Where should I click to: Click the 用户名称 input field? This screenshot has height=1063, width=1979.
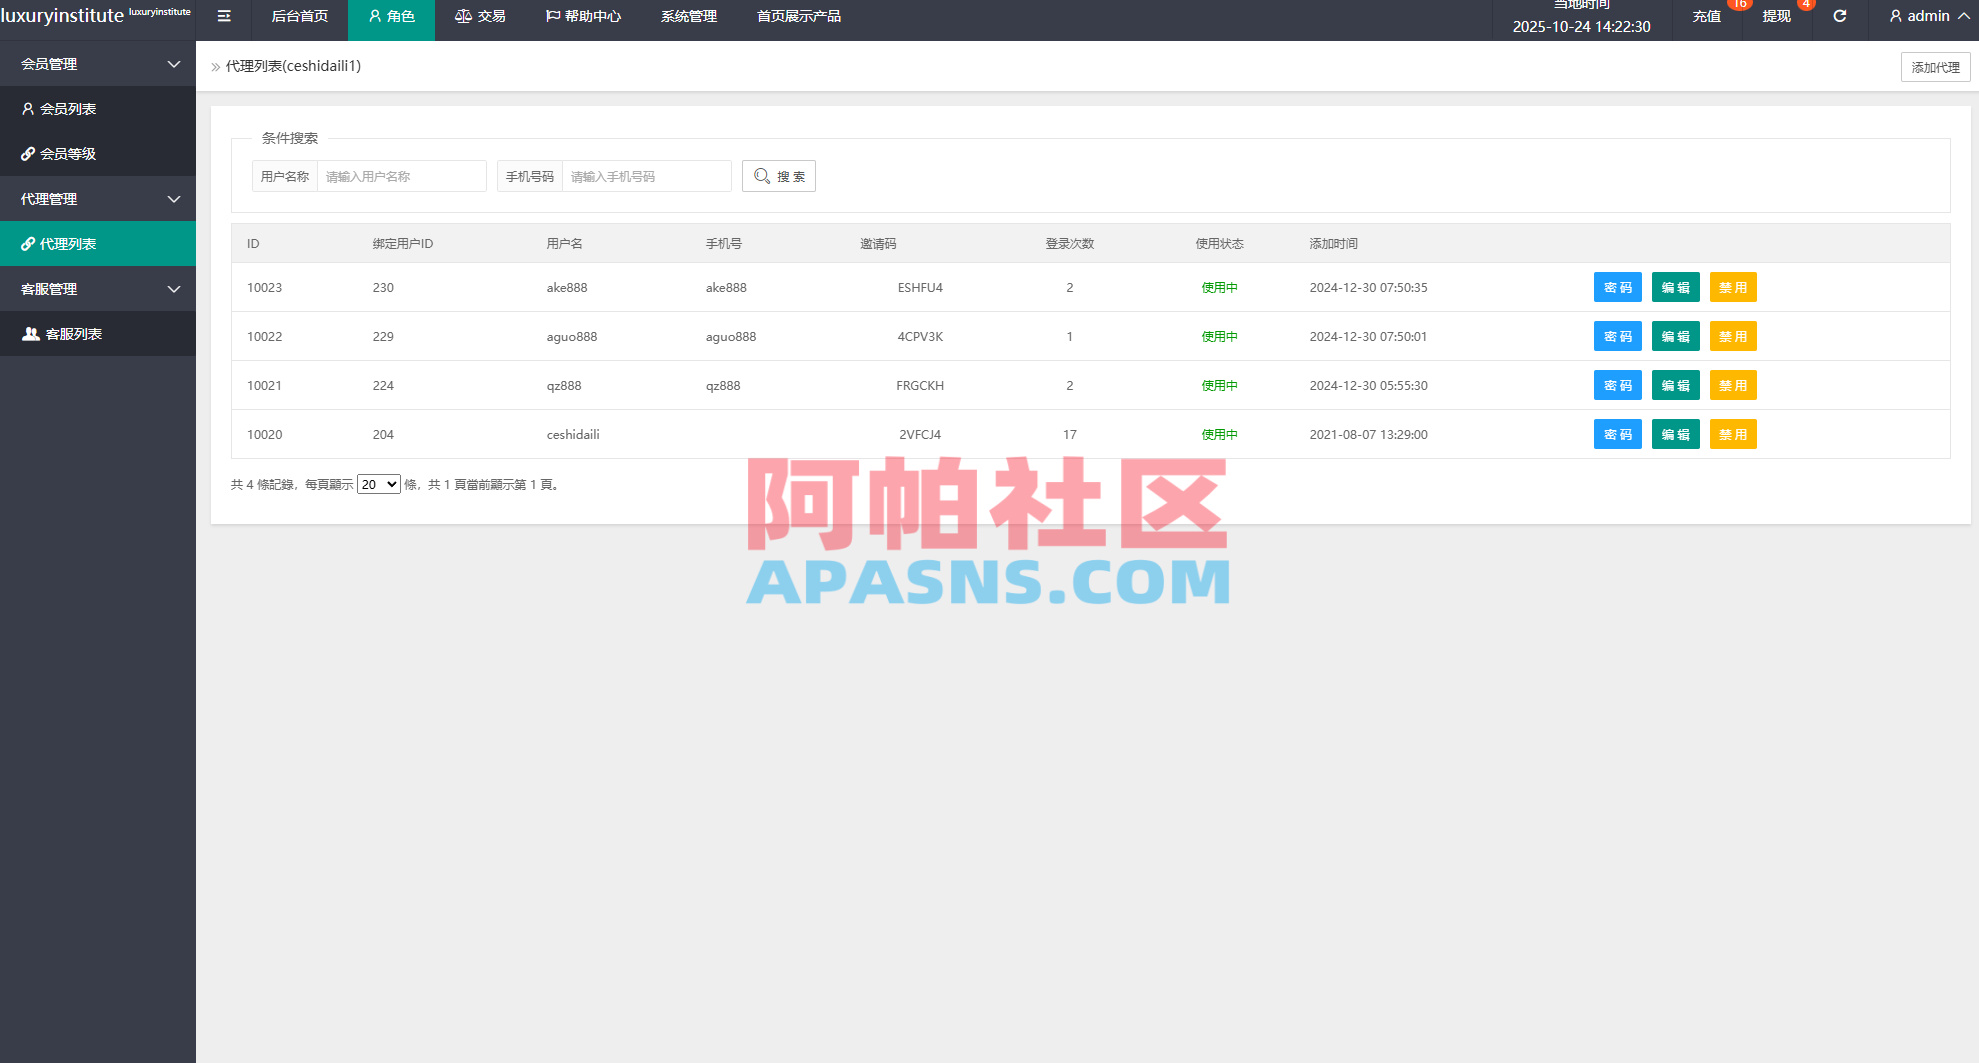tap(400, 176)
